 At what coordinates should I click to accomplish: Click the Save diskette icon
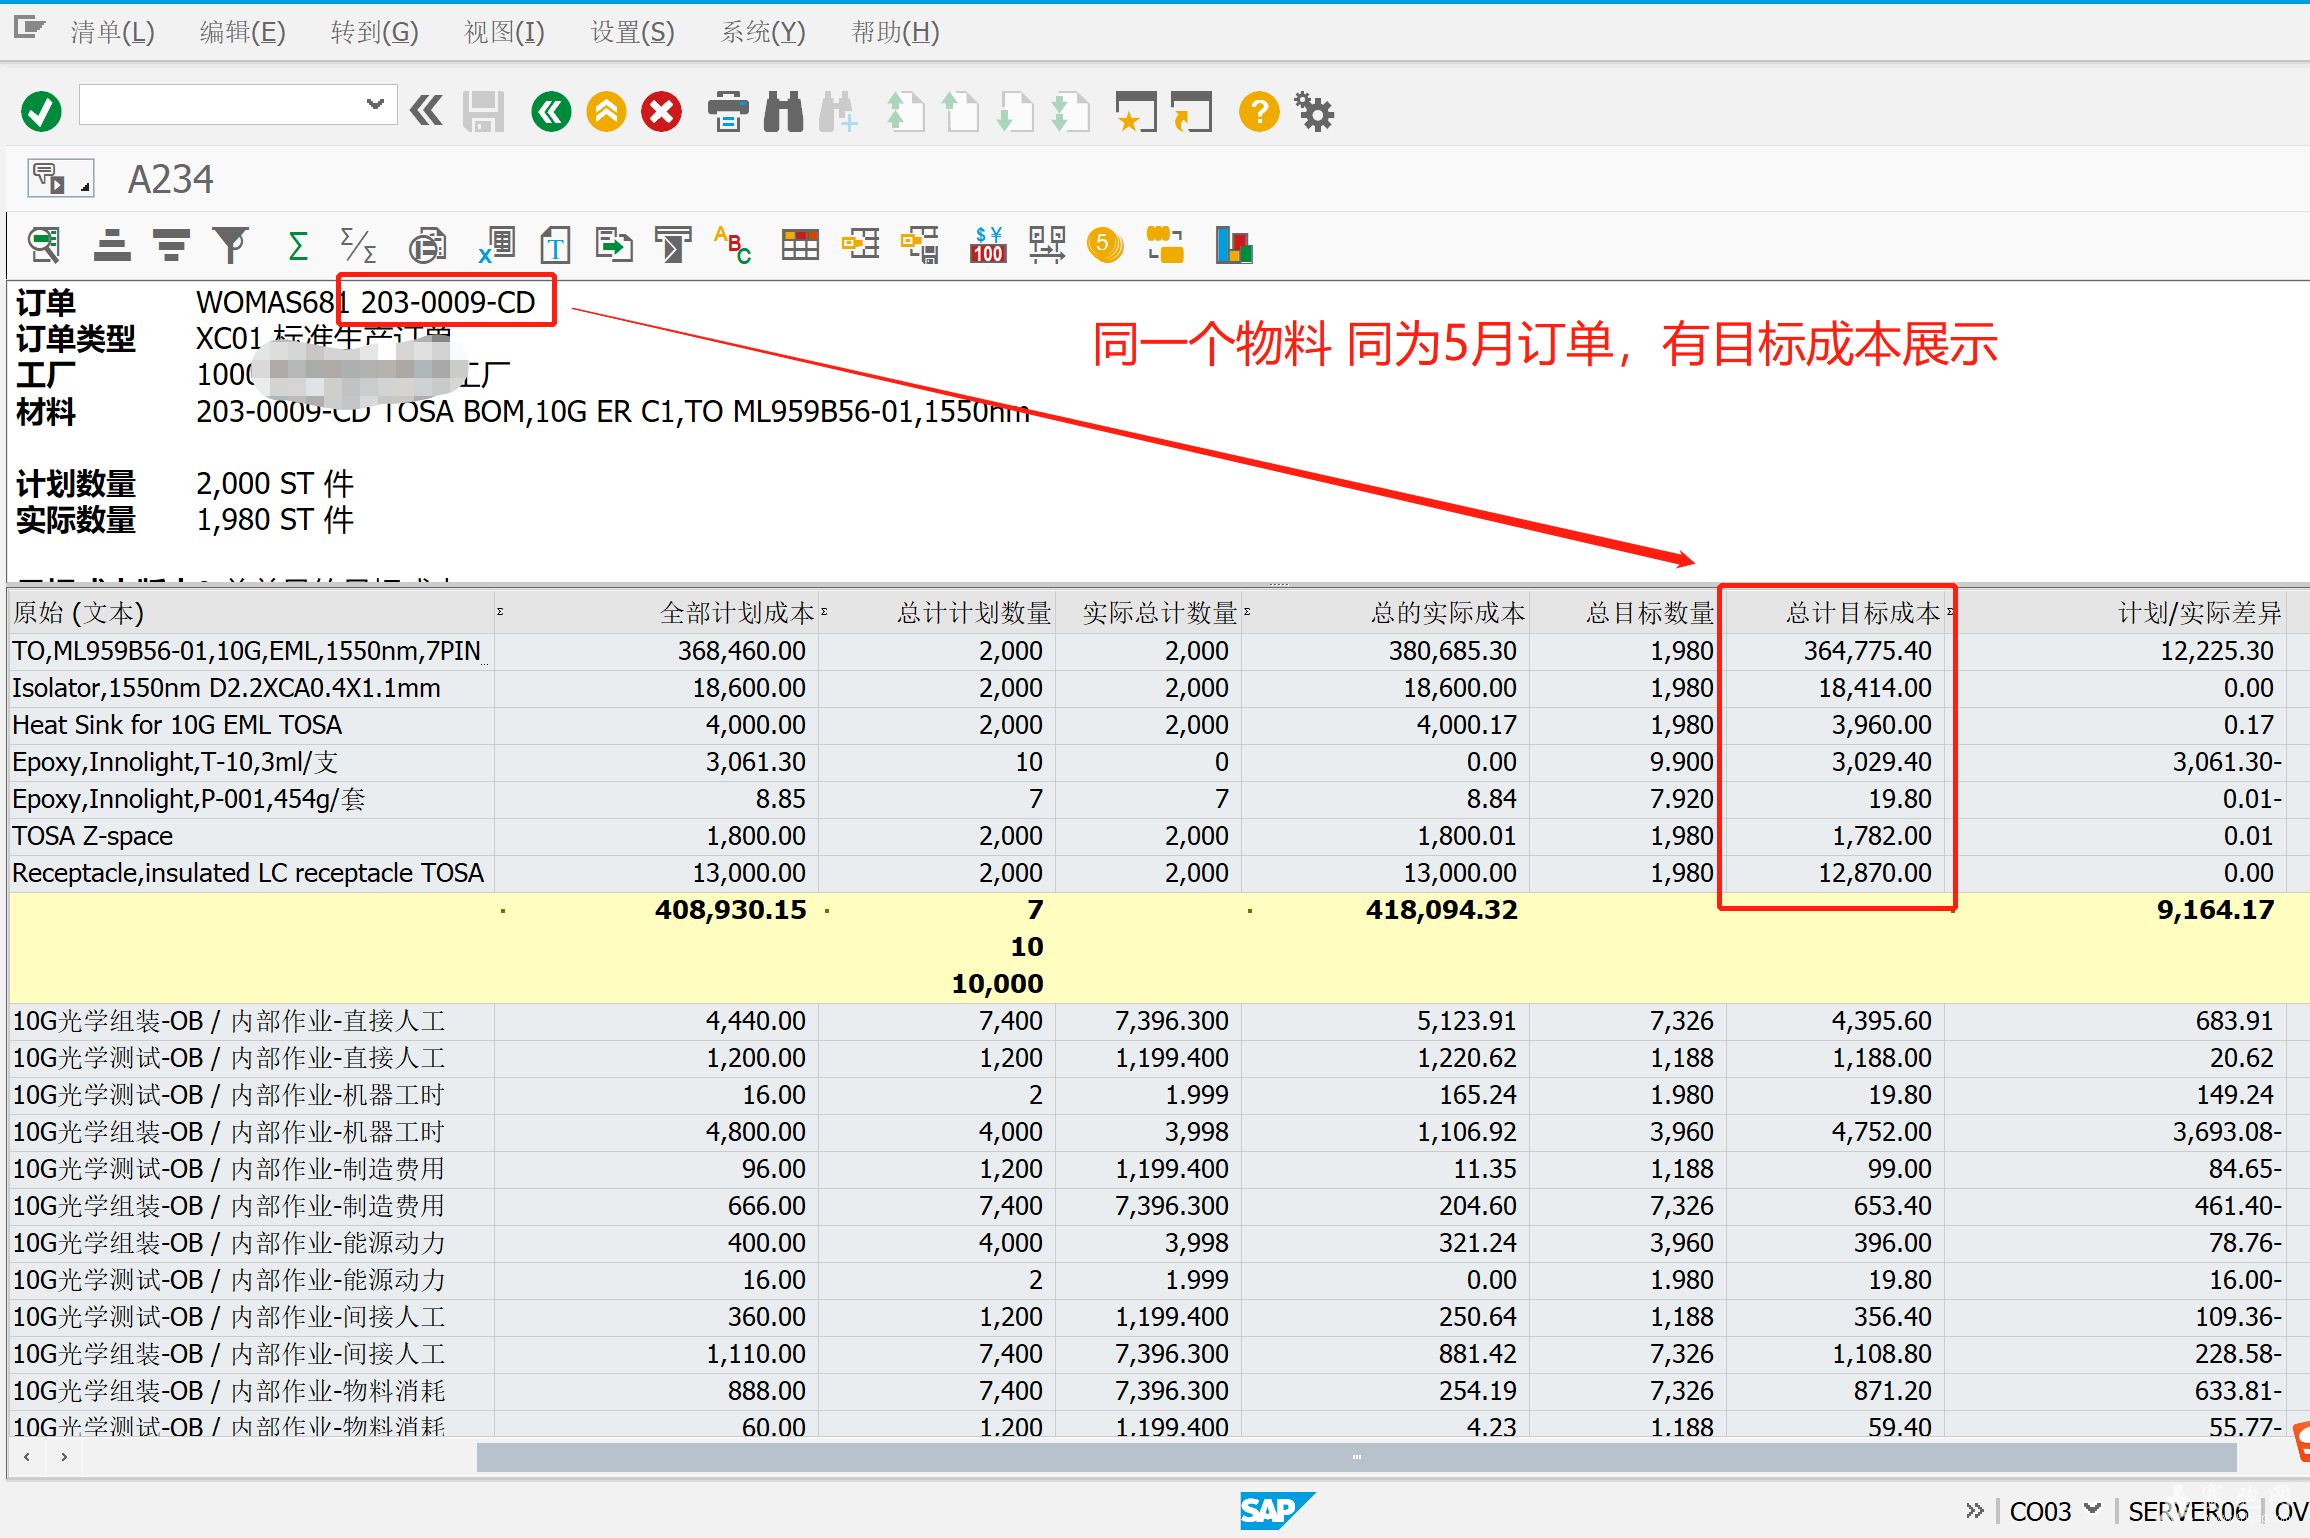click(x=484, y=111)
